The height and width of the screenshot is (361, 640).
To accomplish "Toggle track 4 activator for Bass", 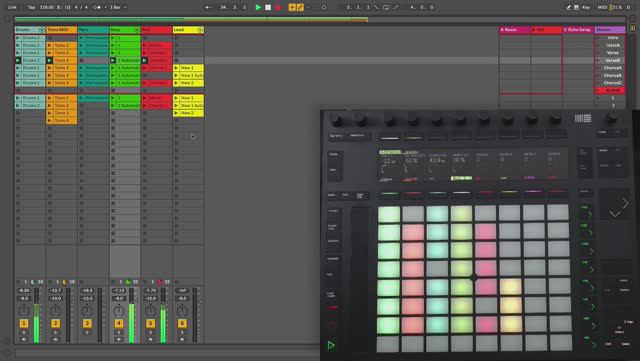I will click(x=119, y=323).
